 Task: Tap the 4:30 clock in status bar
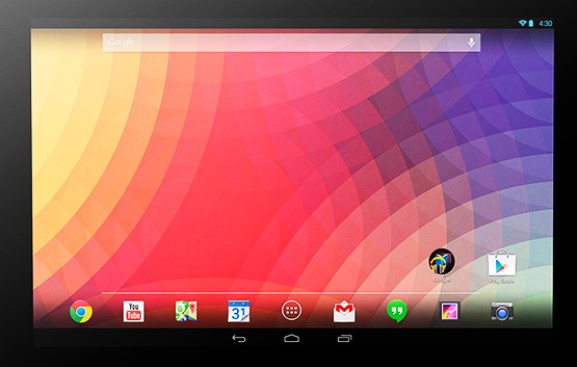point(545,23)
